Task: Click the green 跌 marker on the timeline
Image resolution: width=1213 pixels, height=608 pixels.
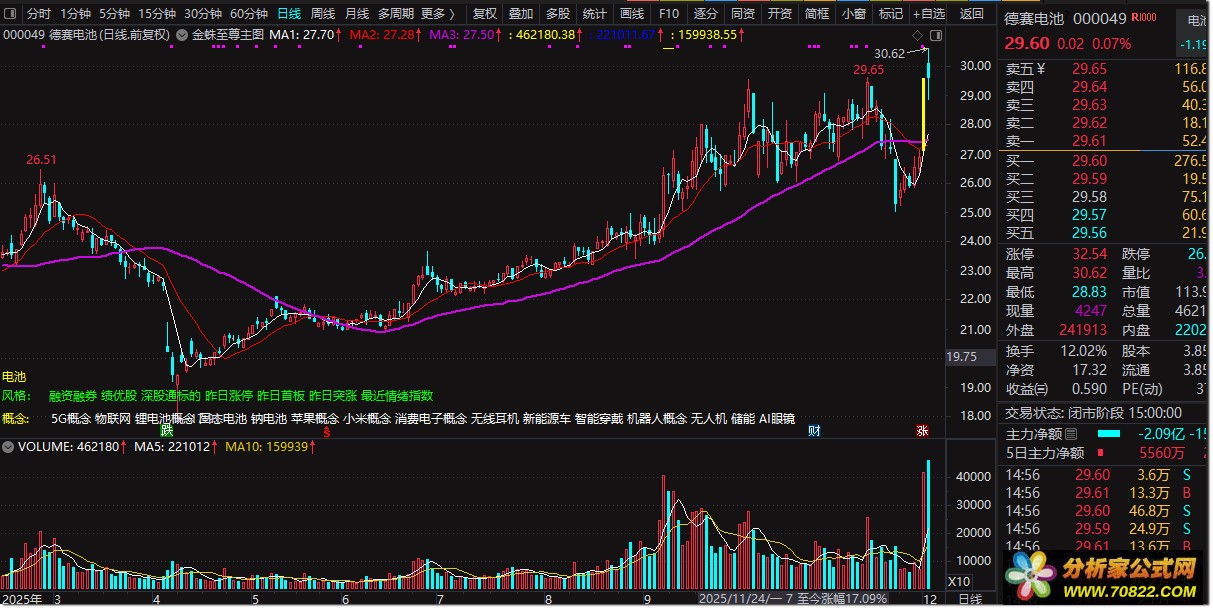Action: click(x=167, y=431)
